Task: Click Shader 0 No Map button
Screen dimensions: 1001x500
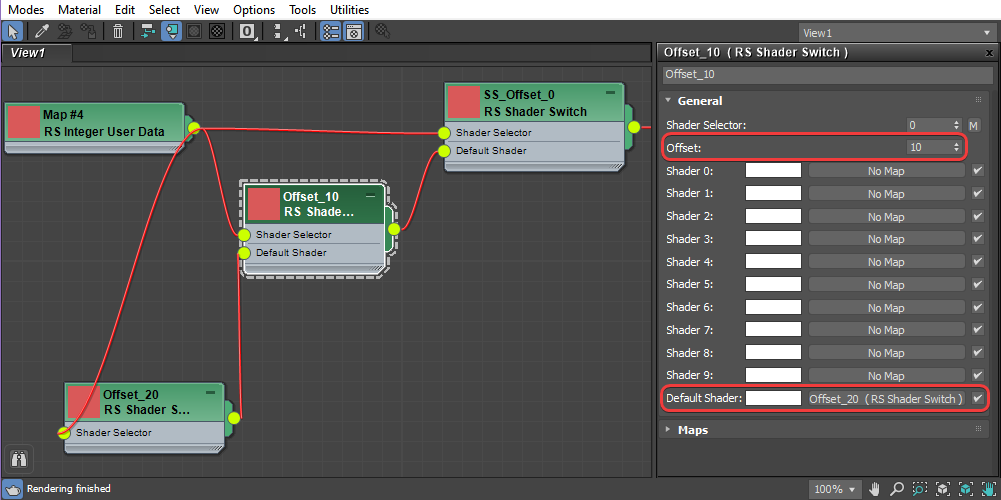Action: 886,170
